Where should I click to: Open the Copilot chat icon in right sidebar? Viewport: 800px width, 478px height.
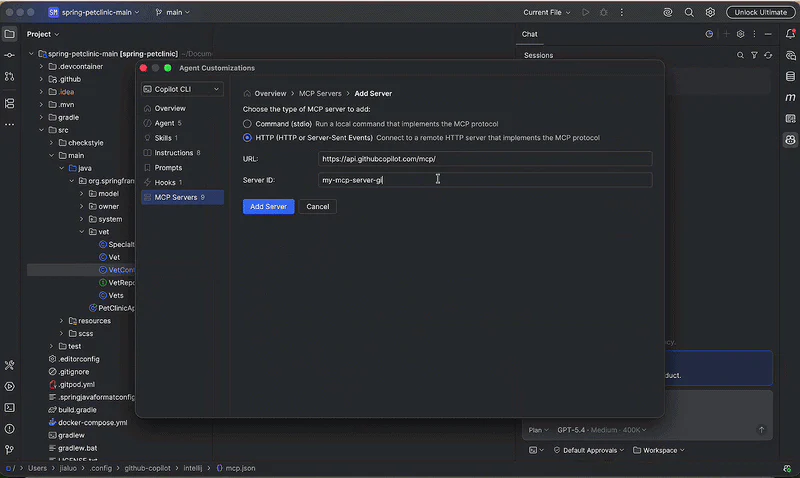(x=790, y=140)
